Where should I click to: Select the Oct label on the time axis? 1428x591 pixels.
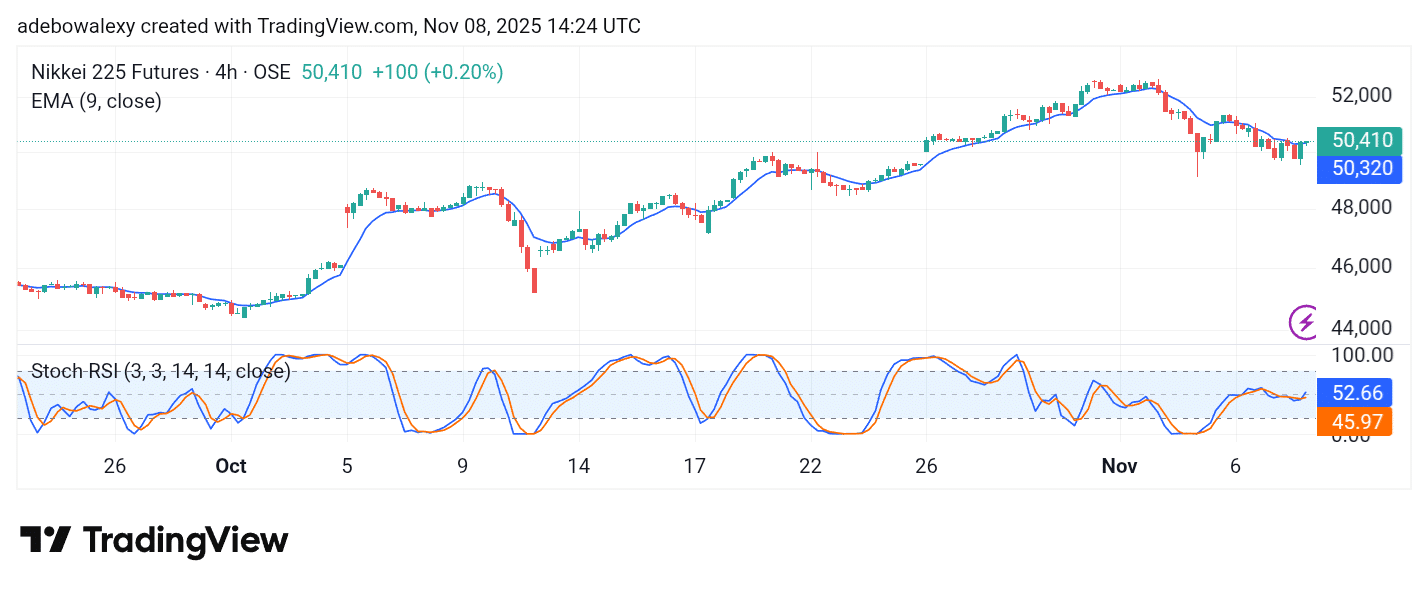point(231,466)
